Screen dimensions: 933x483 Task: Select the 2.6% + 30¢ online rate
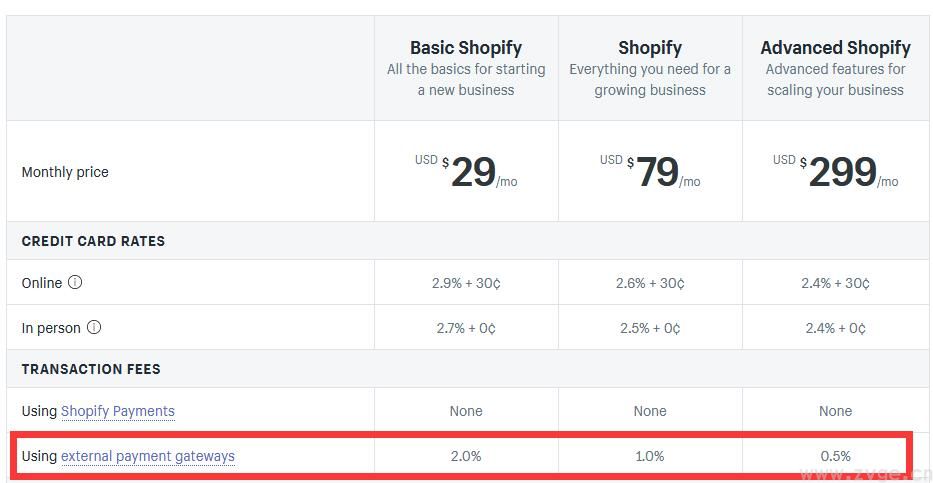point(650,284)
